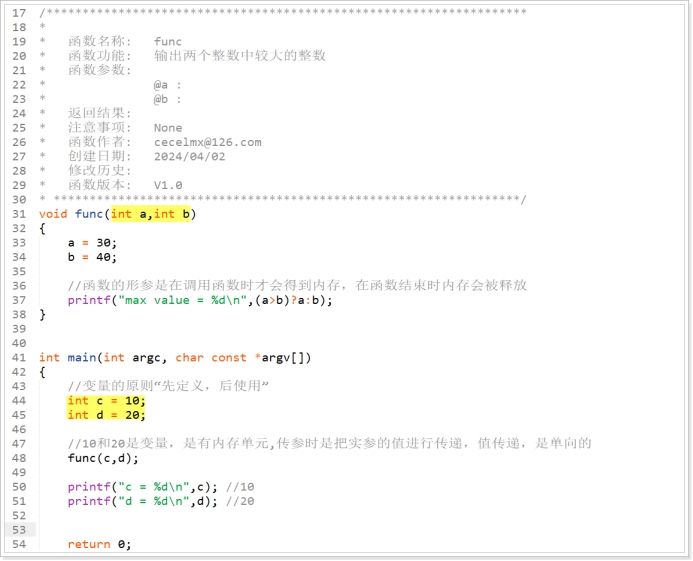Click line number 31 in the gutter
This screenshot has width=693, height=561.
[19, 214]
